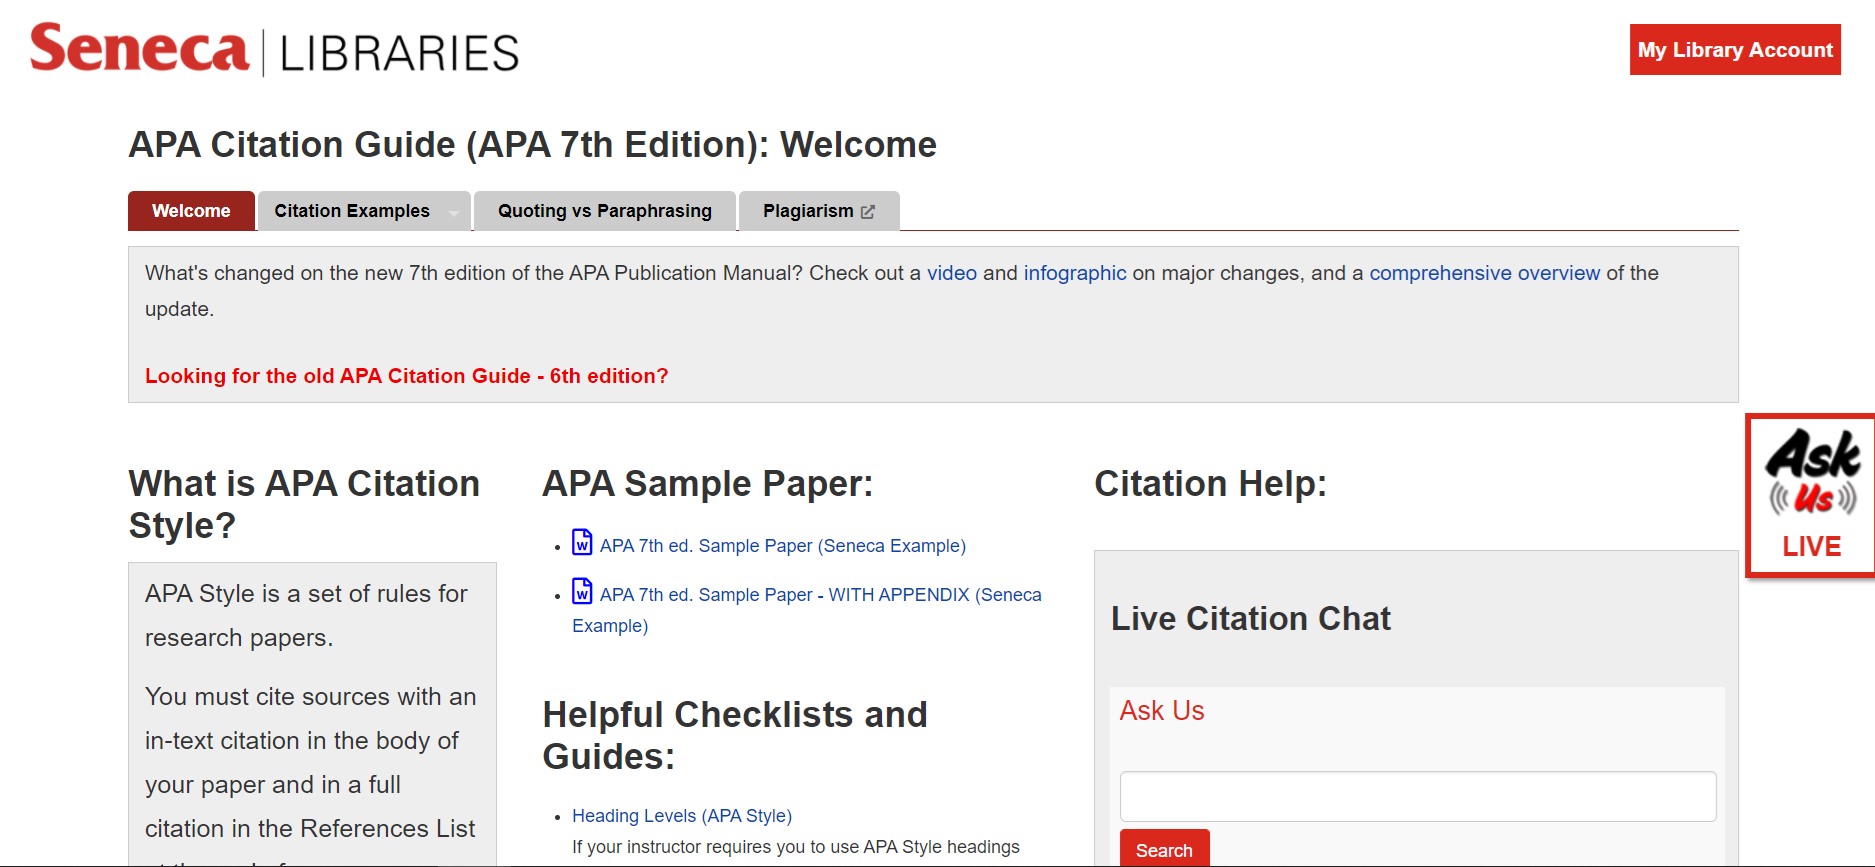This screenshot has width=1875, height=867.
Task: Click Word icon for WITH APPENDIX sample paper
Action: tap(582, 591)
